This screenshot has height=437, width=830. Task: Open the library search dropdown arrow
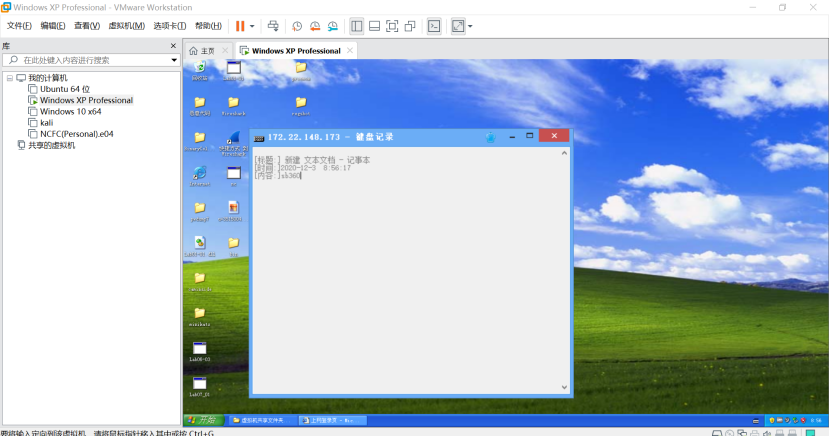(174, 60)
